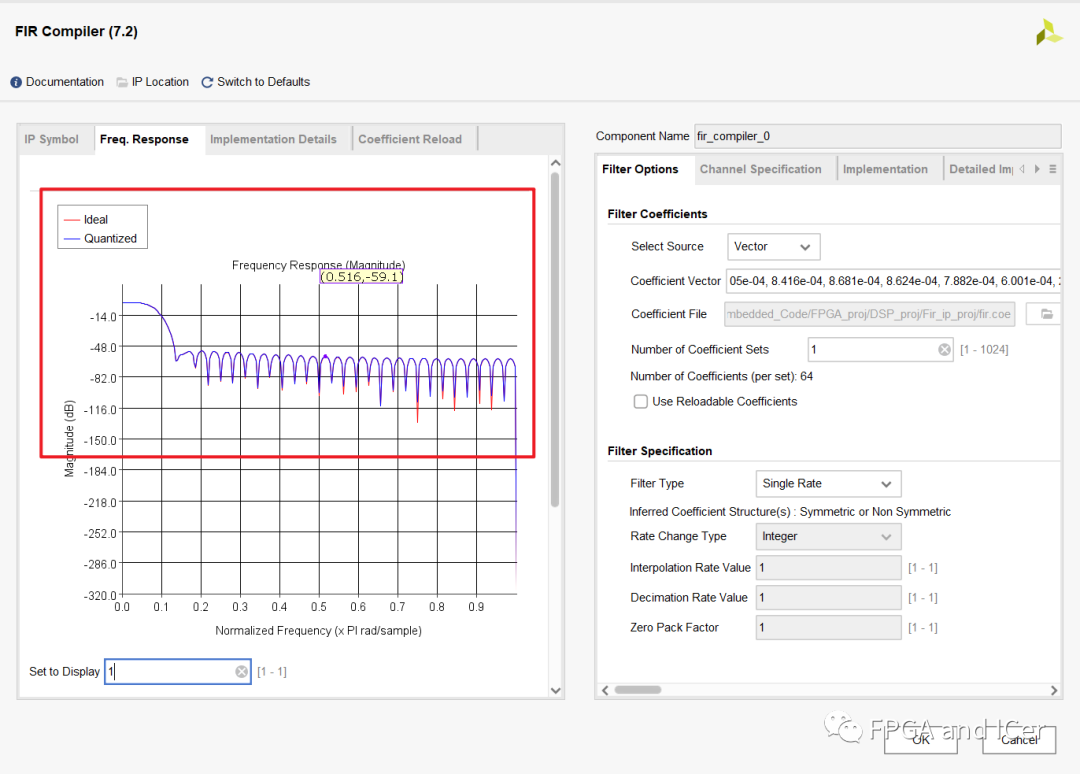Click Switch to Defaults
Viewport: 1080px width, 774px height.
[264, 82]
